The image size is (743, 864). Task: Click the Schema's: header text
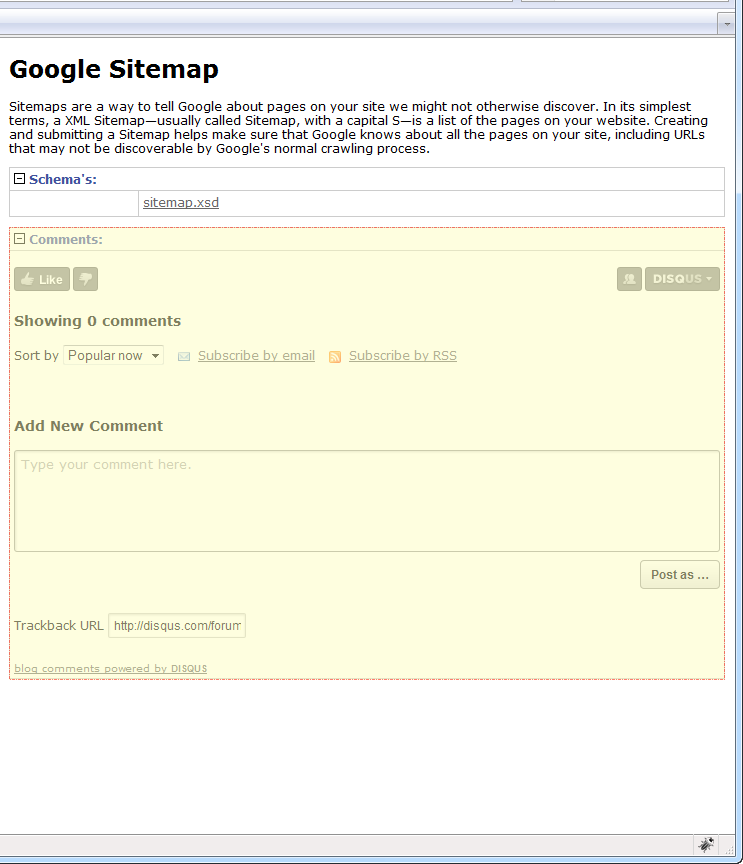coord(63,179)
